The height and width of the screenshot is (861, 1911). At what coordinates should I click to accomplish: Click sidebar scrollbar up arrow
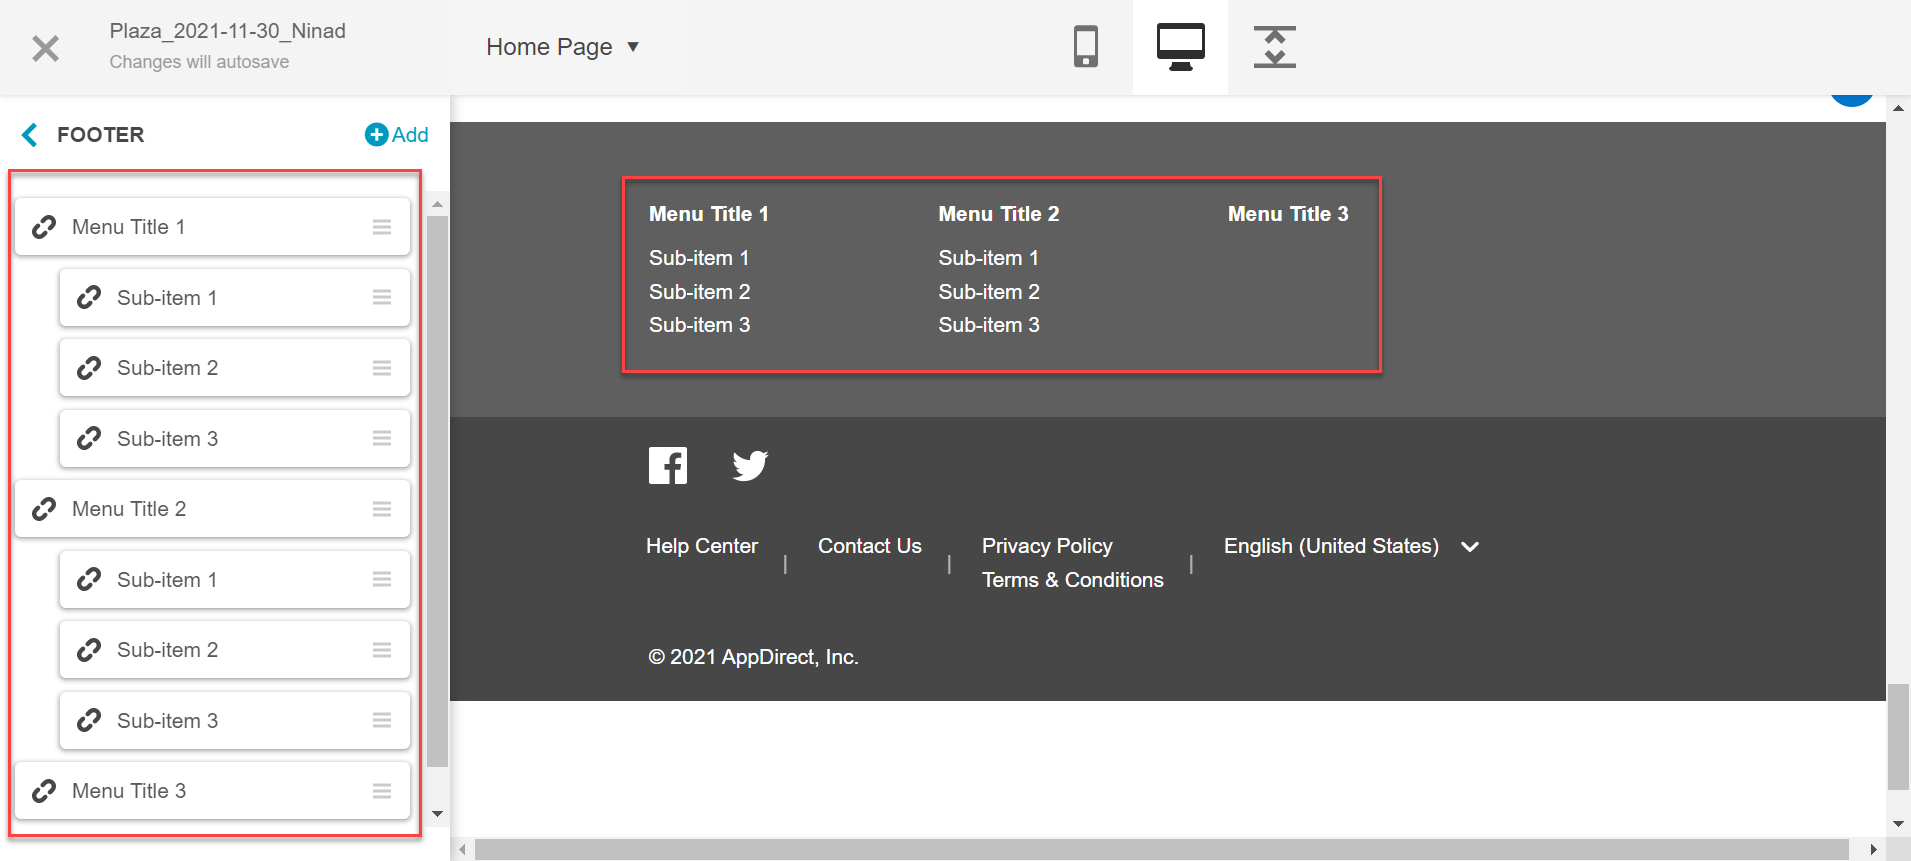[x=437, y=204]
